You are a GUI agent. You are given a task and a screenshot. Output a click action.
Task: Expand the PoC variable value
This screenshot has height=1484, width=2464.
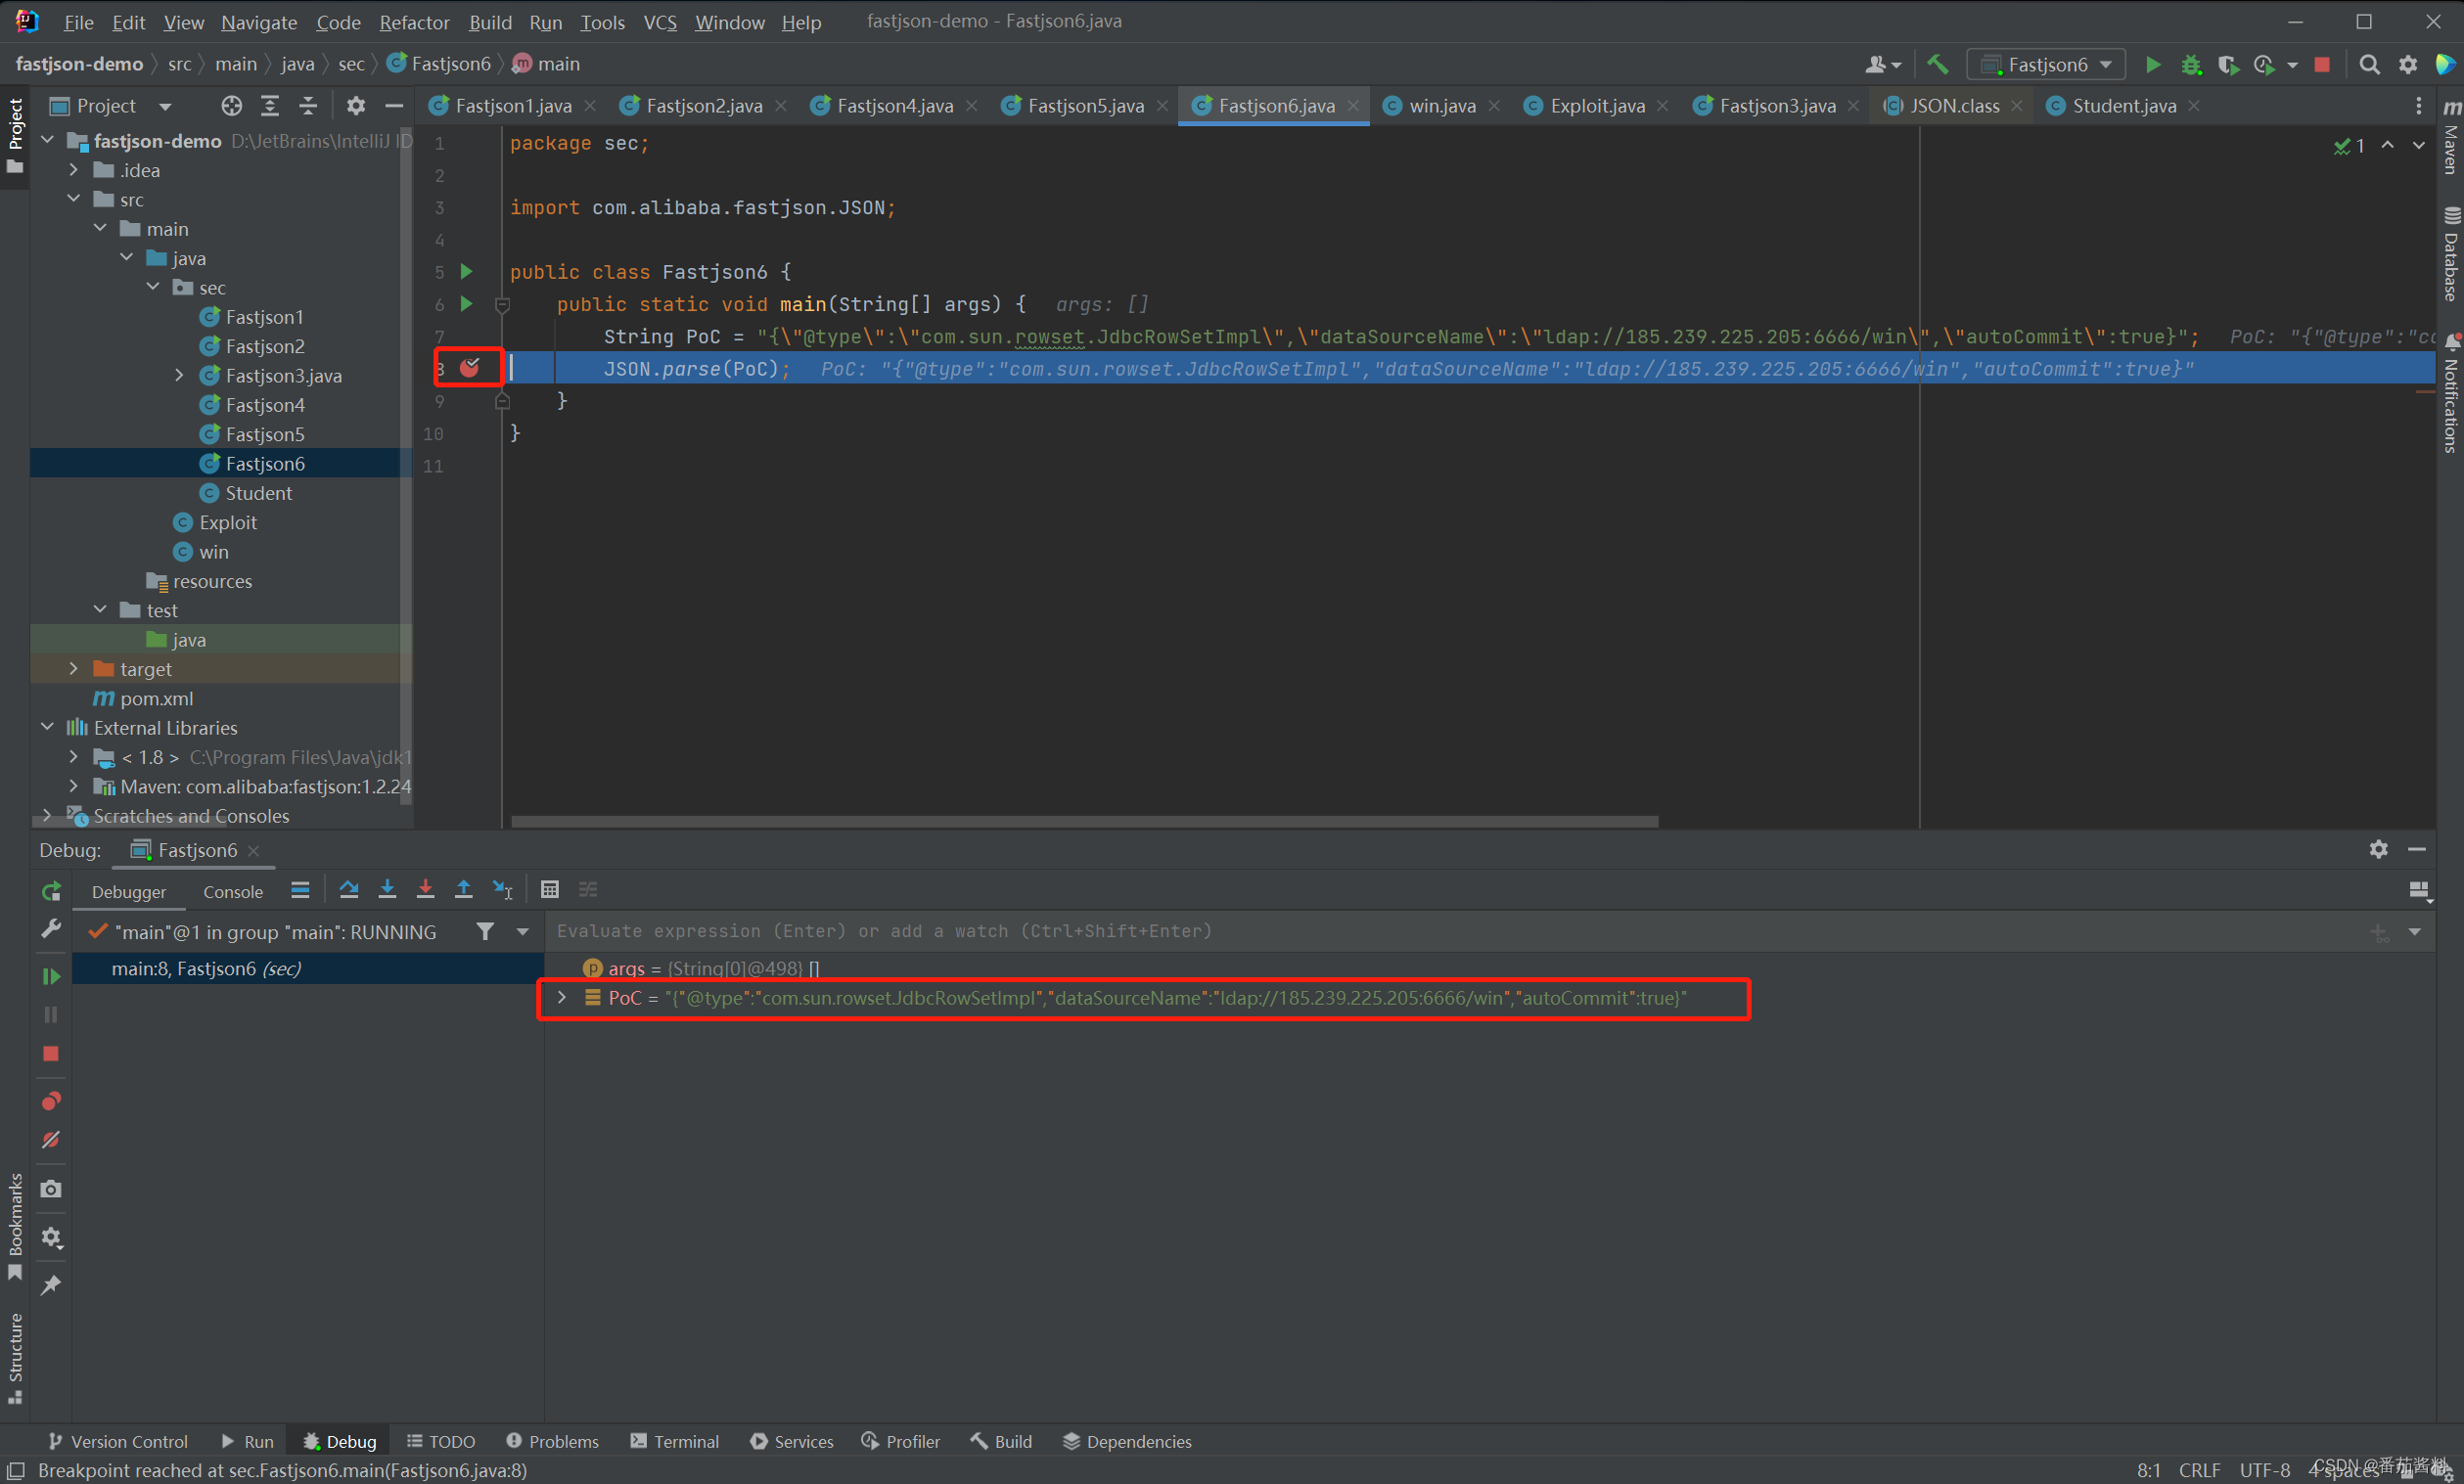[x=562, y=997]
